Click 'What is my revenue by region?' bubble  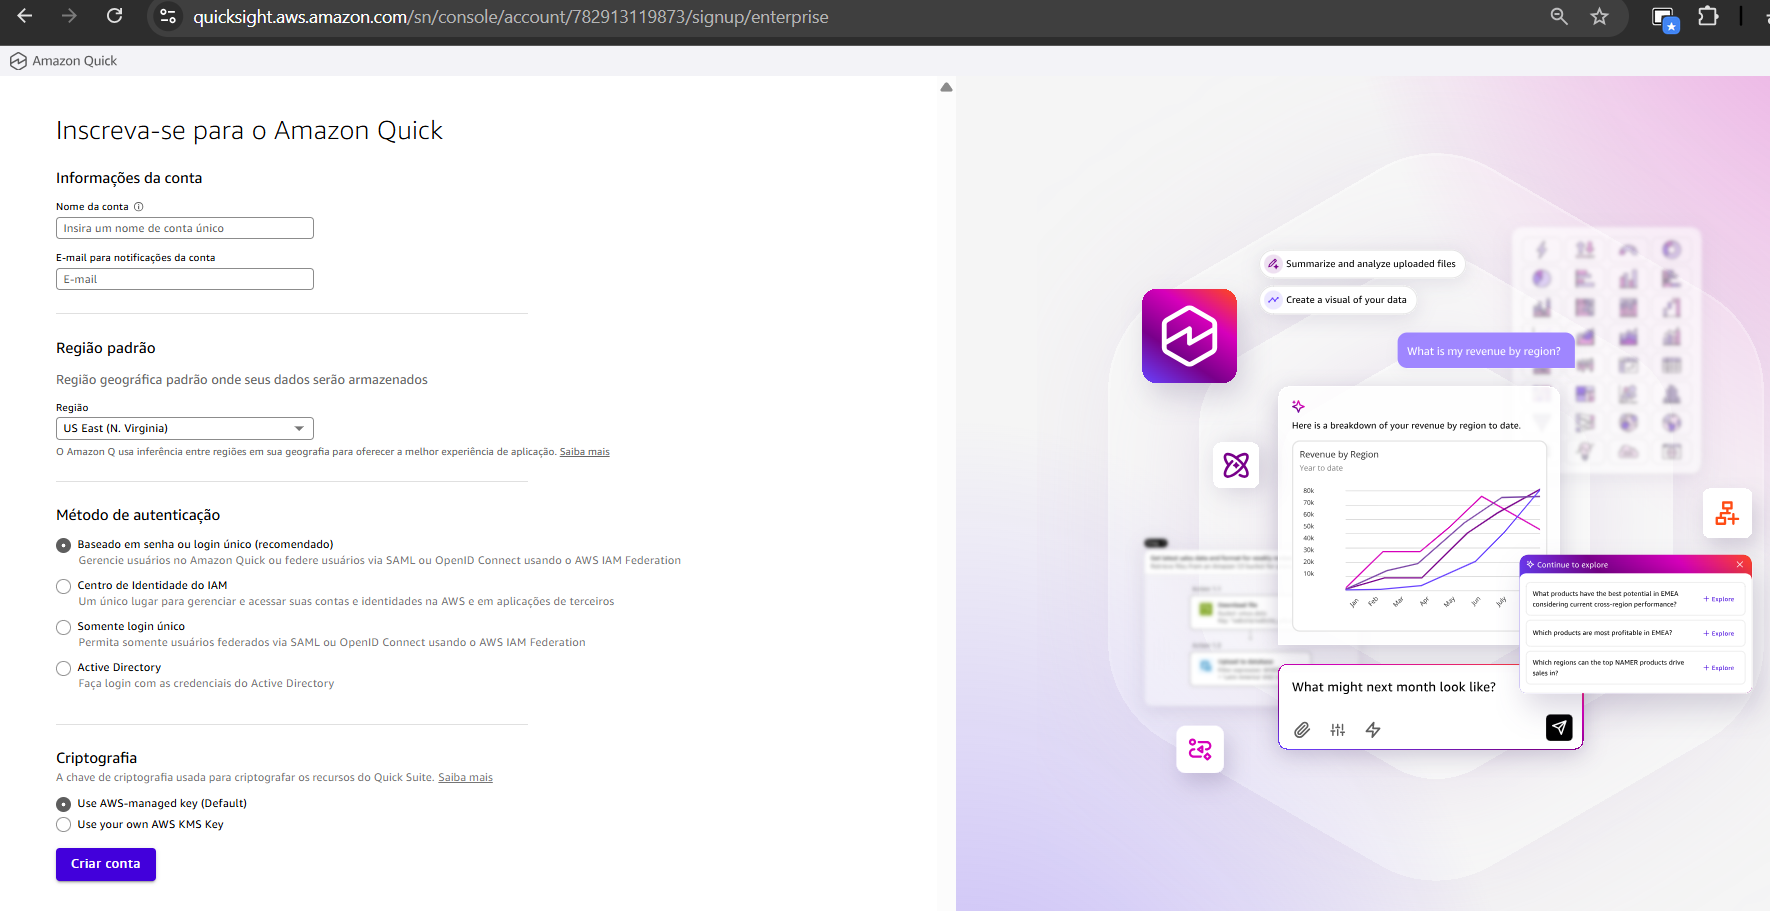(1484, 351)
